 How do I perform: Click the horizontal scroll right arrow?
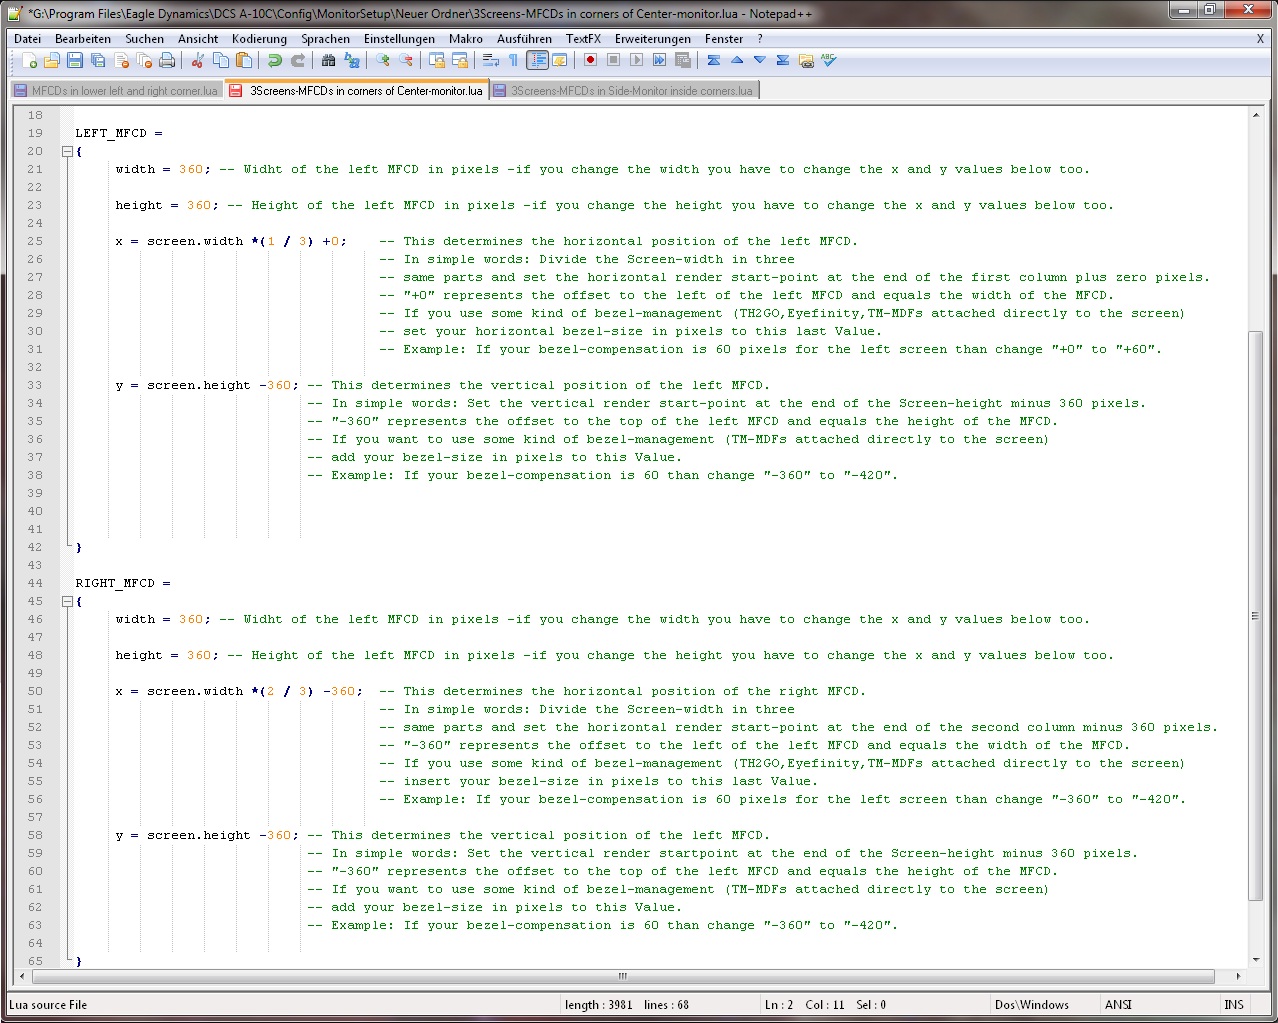(1238, 976)
